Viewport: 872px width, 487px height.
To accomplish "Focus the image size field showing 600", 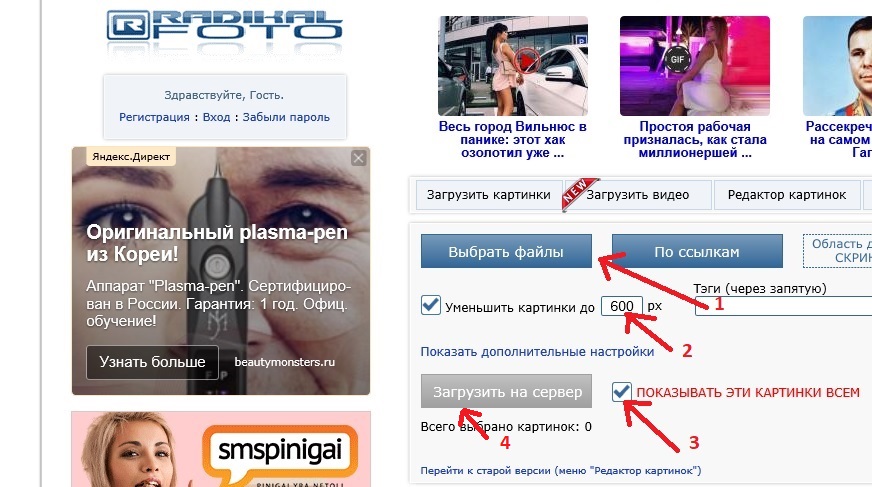I will (x=622, y=306).
